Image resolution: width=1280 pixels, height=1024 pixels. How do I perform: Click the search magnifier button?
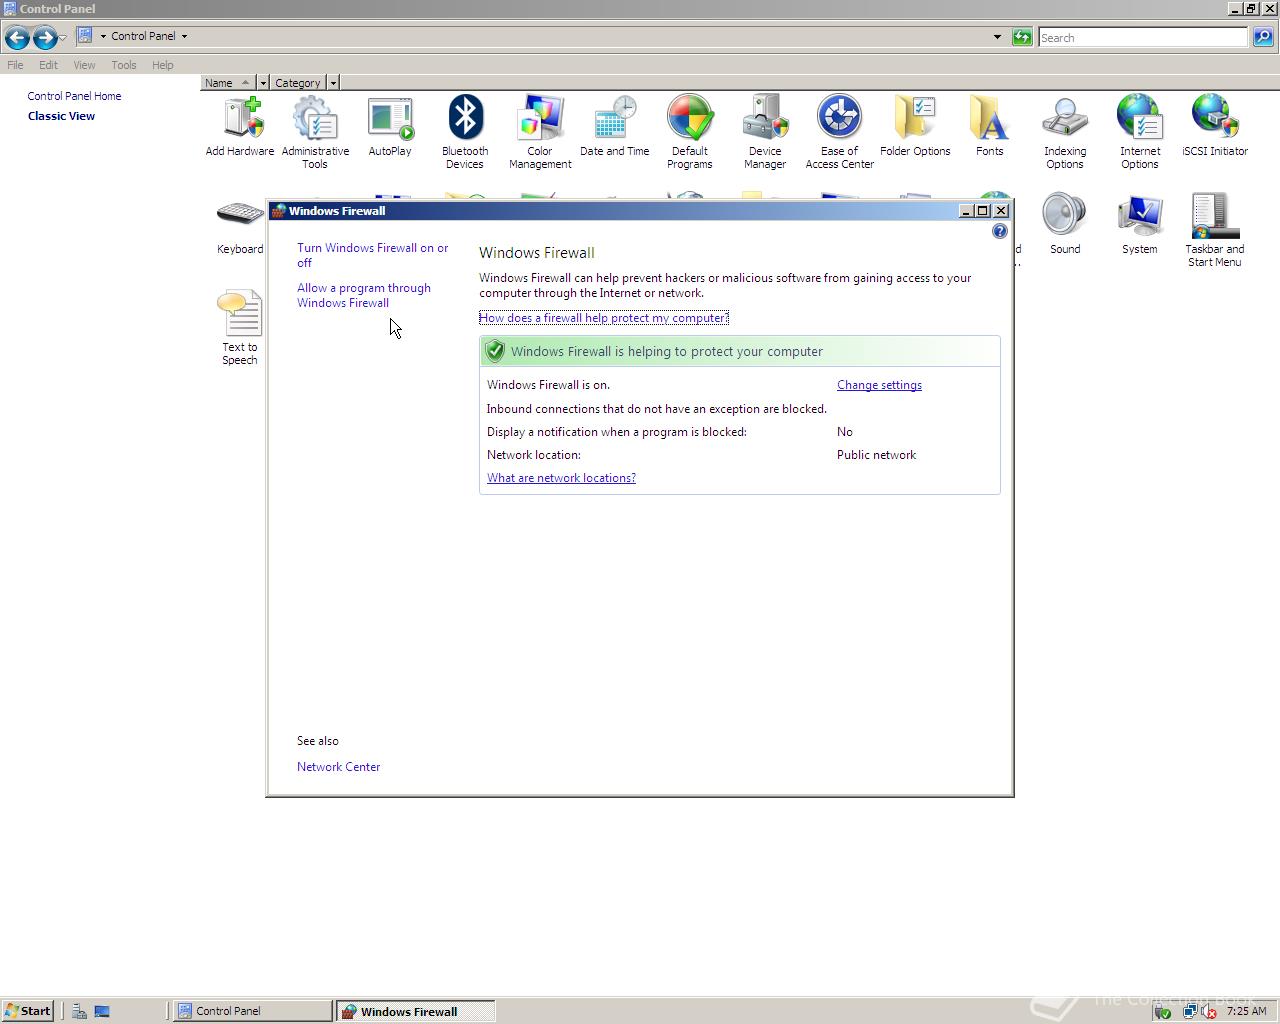click(1263, 37)
